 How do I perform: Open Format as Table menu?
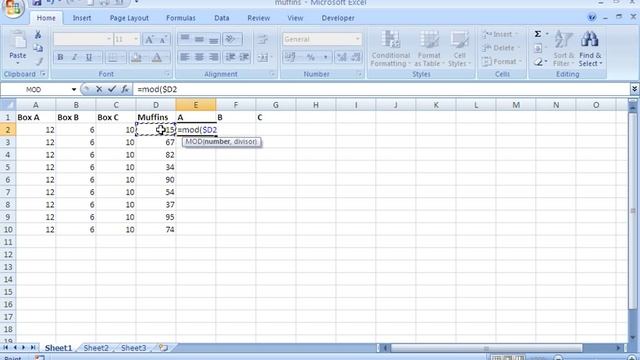coord(429,48)
